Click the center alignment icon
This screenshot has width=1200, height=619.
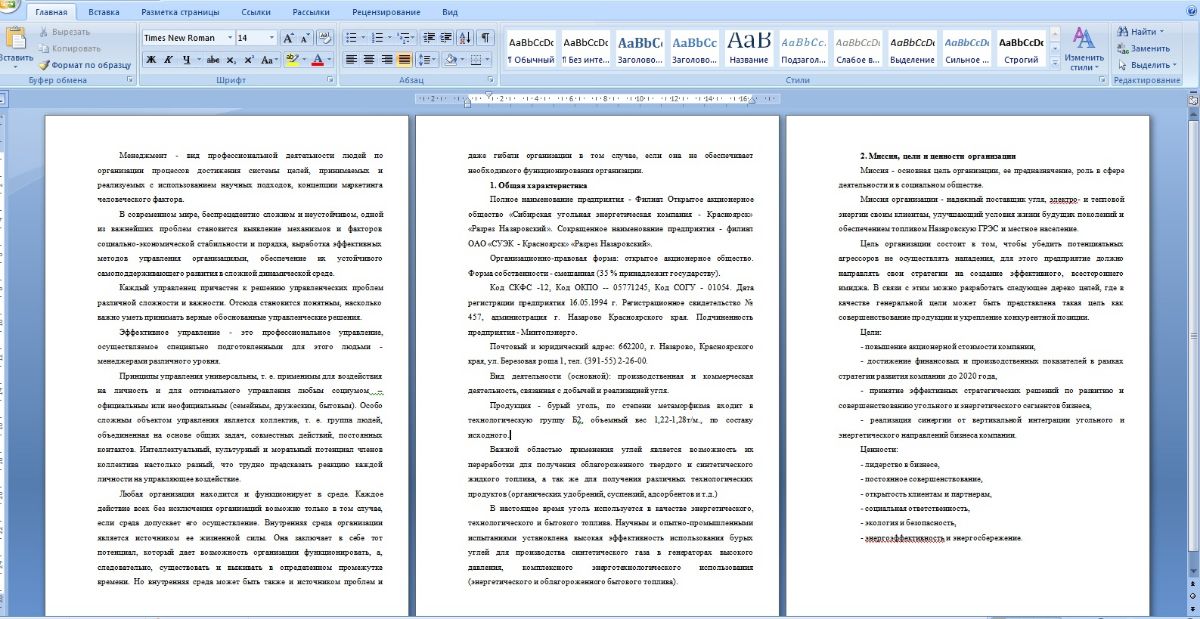point(369,60)
